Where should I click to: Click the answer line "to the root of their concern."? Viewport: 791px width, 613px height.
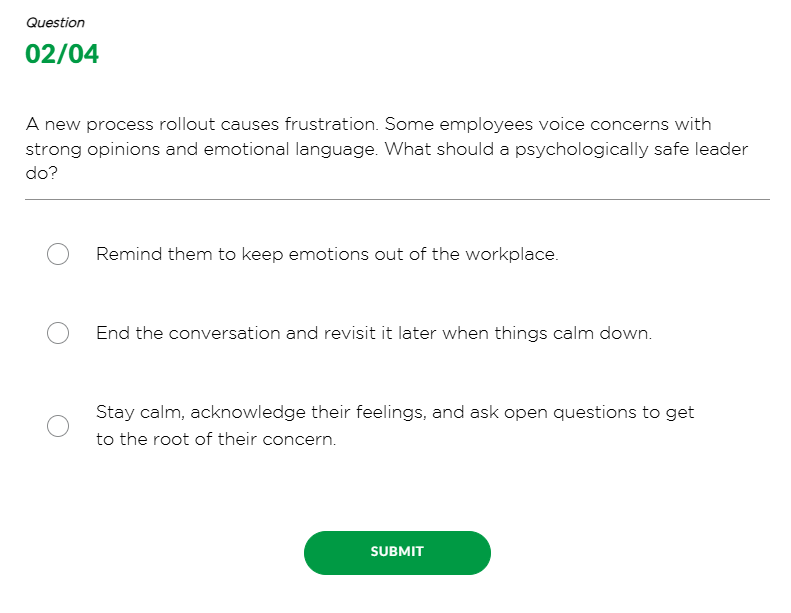[x=216, y=440]
